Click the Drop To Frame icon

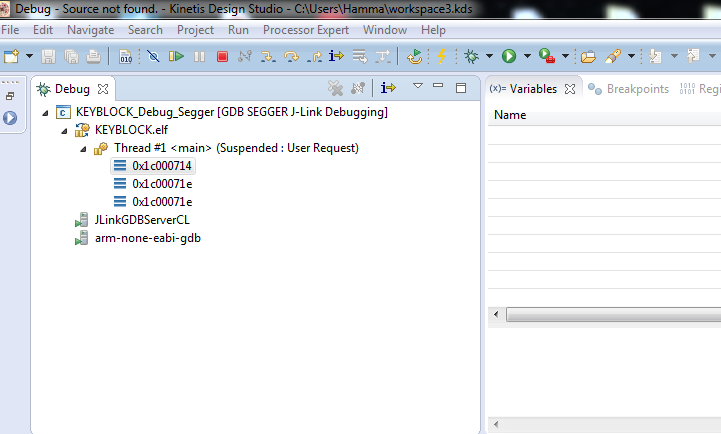point(360,57)
